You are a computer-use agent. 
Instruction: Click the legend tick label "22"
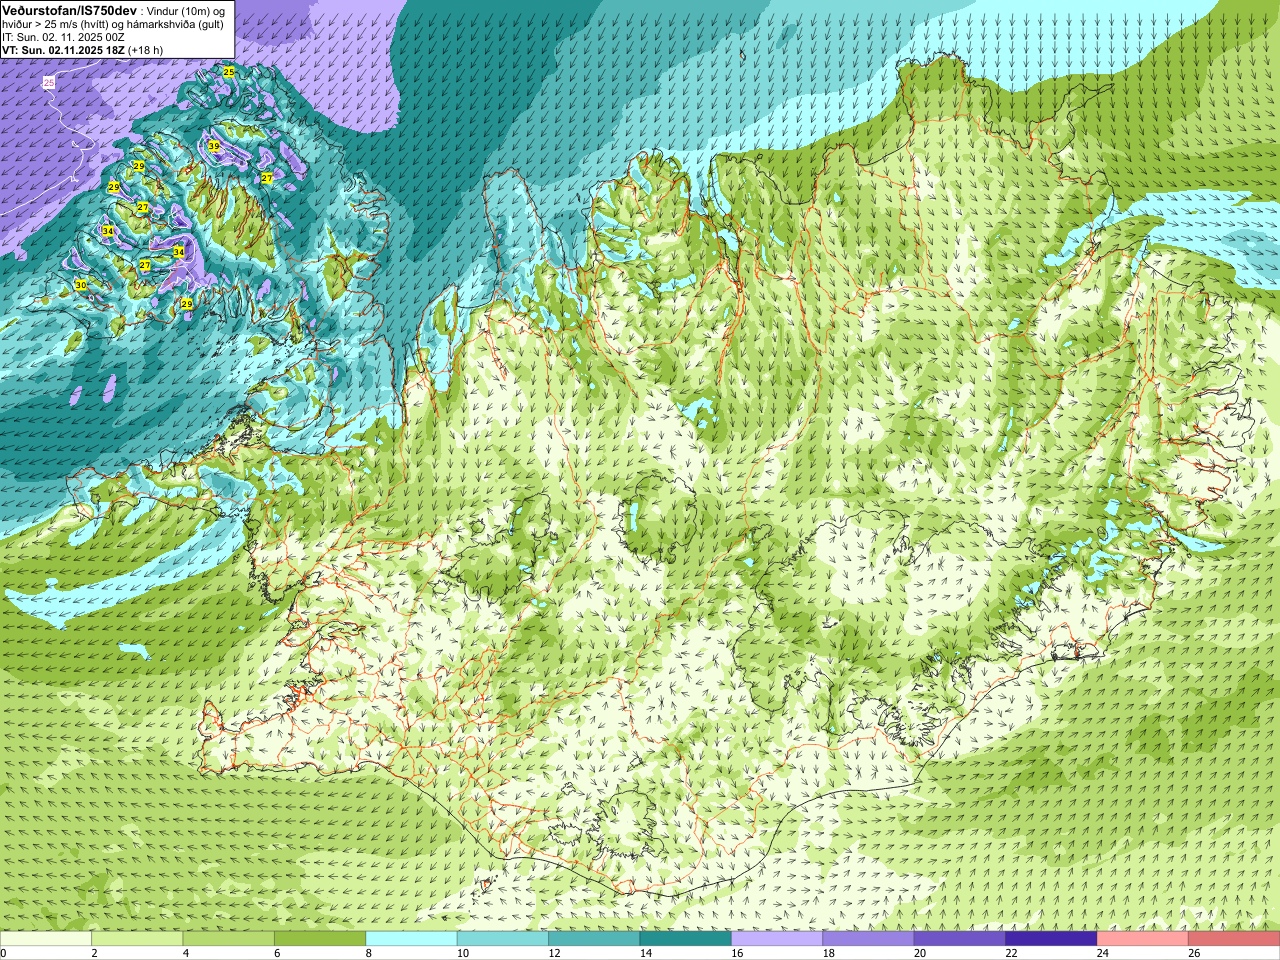(x=1010, y=953)
